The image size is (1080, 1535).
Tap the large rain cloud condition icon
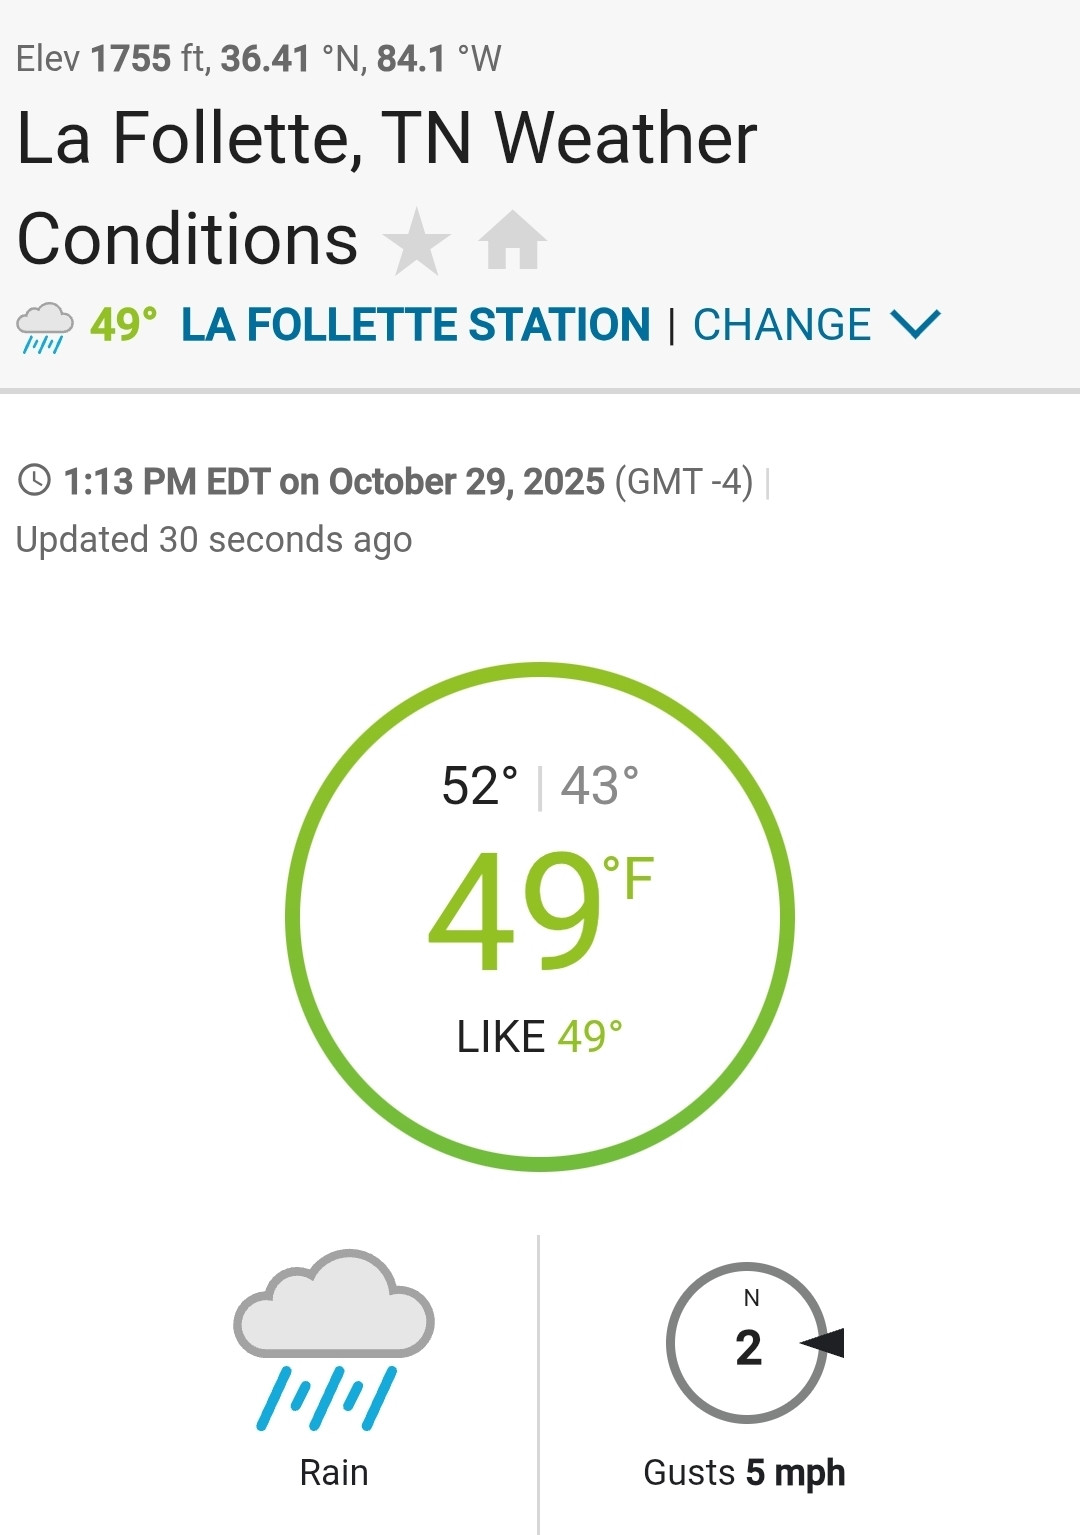coord(333,1340)
